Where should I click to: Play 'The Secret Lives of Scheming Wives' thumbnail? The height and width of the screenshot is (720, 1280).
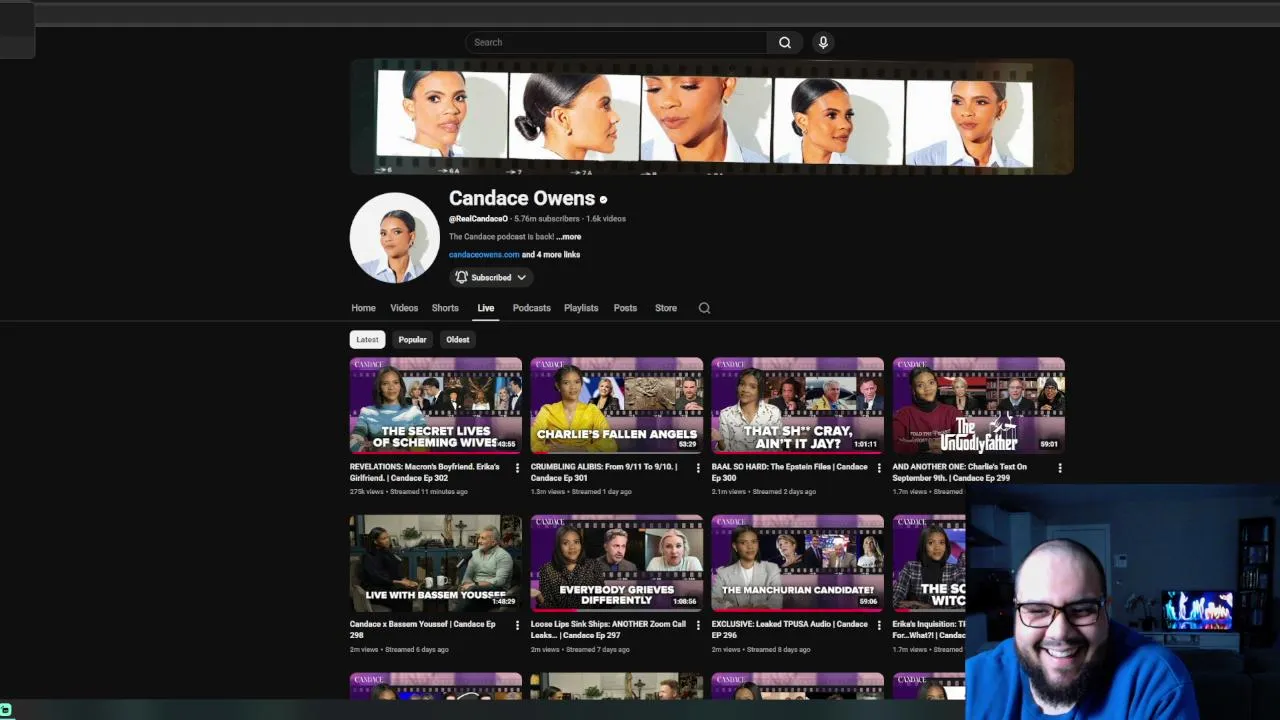coord(436,405)
